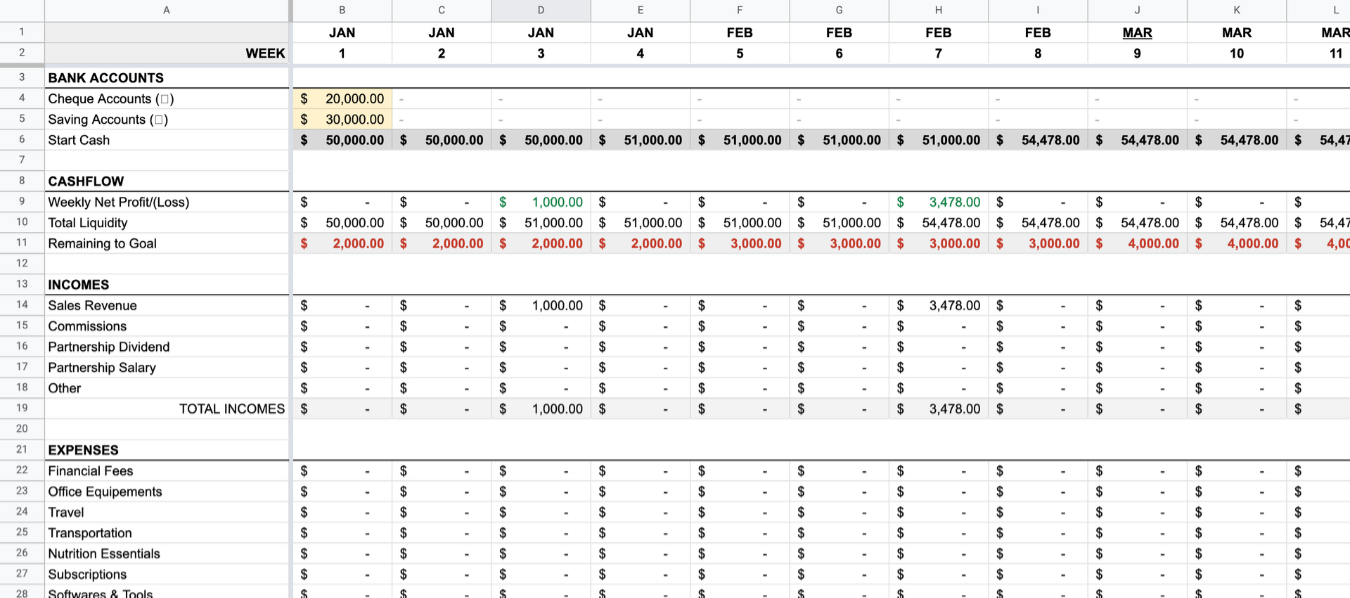This screenshot has width=1350, height=598.
Task: Select the green 1,000.00 Weekly Net Profit cell
Action: [541, 202]
